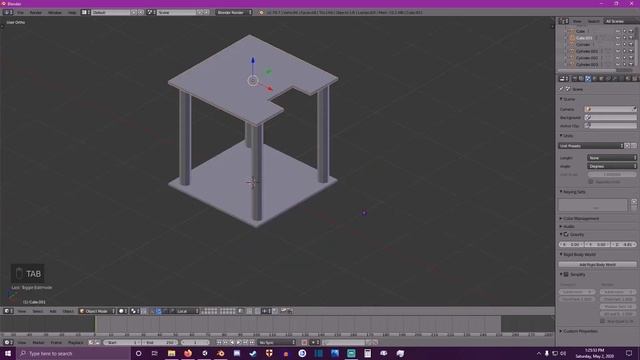The width and height of the screenshot is (640, 360).
Task: Toggle visibility eye for Cylinder.001 row
Action: tap(618, 51)
